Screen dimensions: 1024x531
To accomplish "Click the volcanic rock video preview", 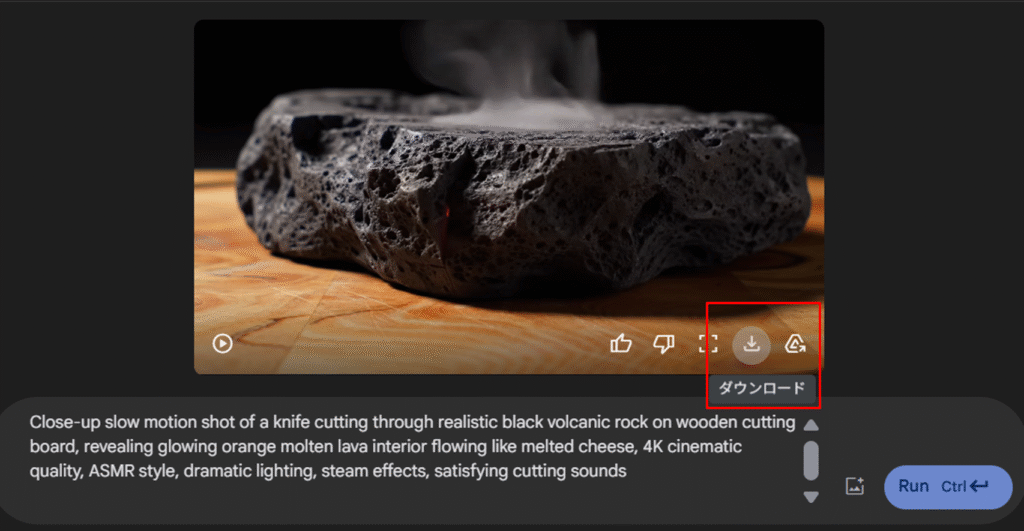I will (x=509, y=197).
